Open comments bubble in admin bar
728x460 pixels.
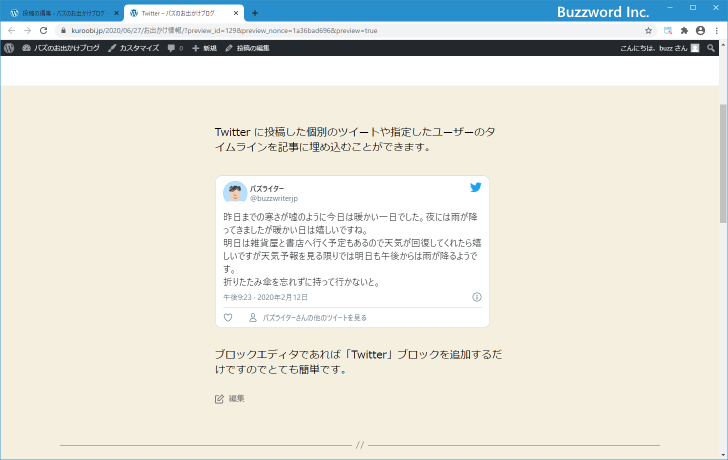coord(175,48)
